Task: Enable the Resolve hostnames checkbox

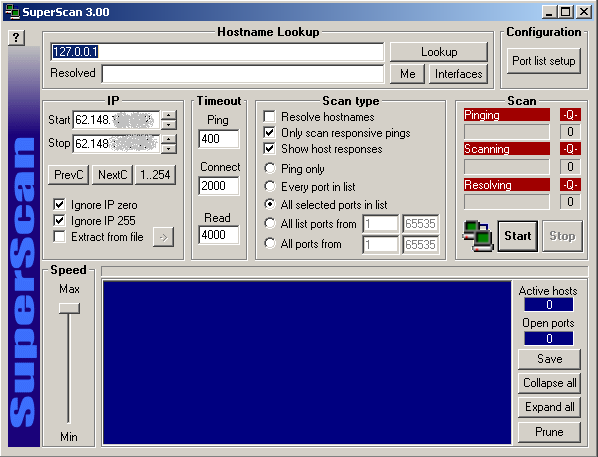Action: point(269,116)
